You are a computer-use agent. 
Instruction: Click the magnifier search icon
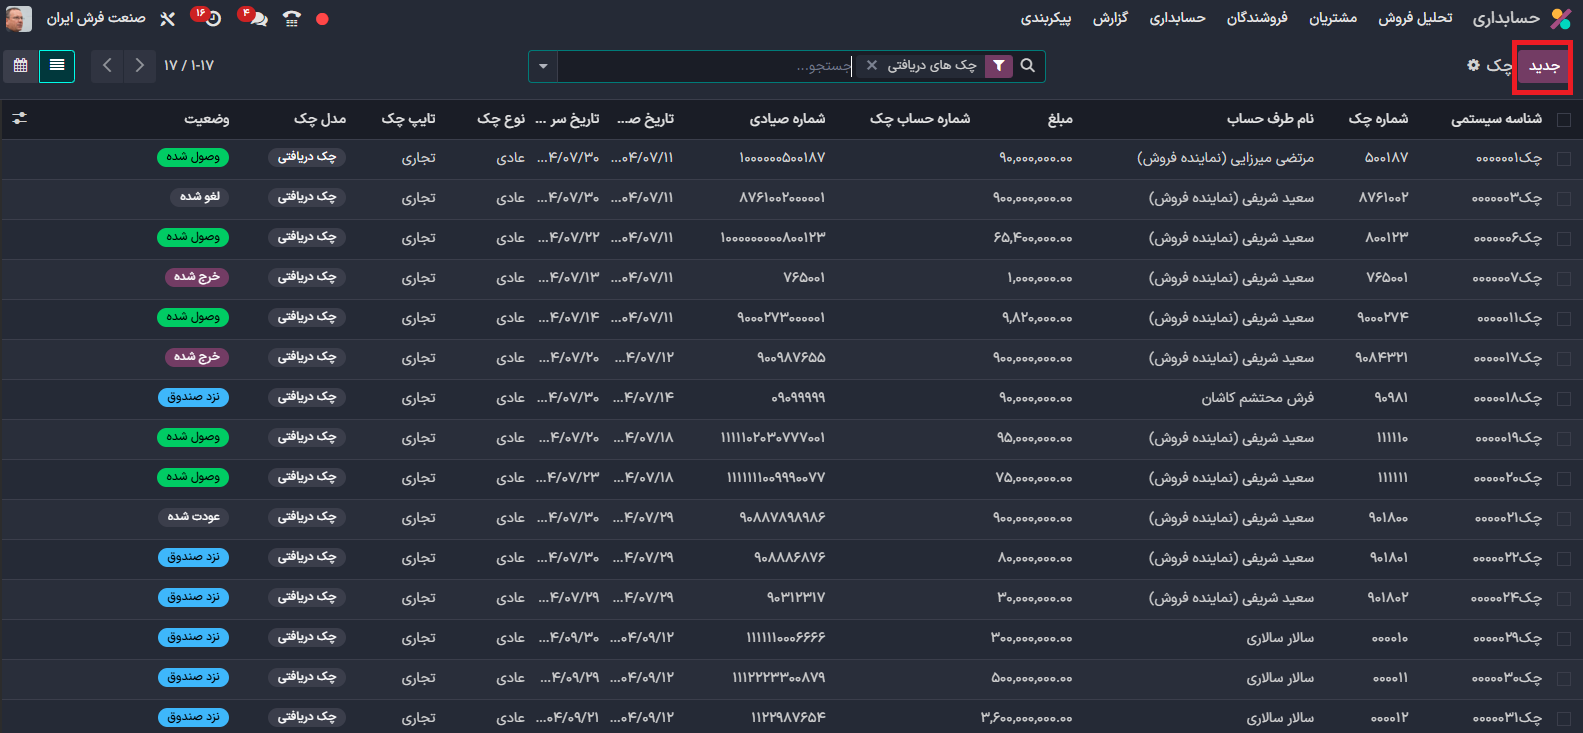[1027, 66]
